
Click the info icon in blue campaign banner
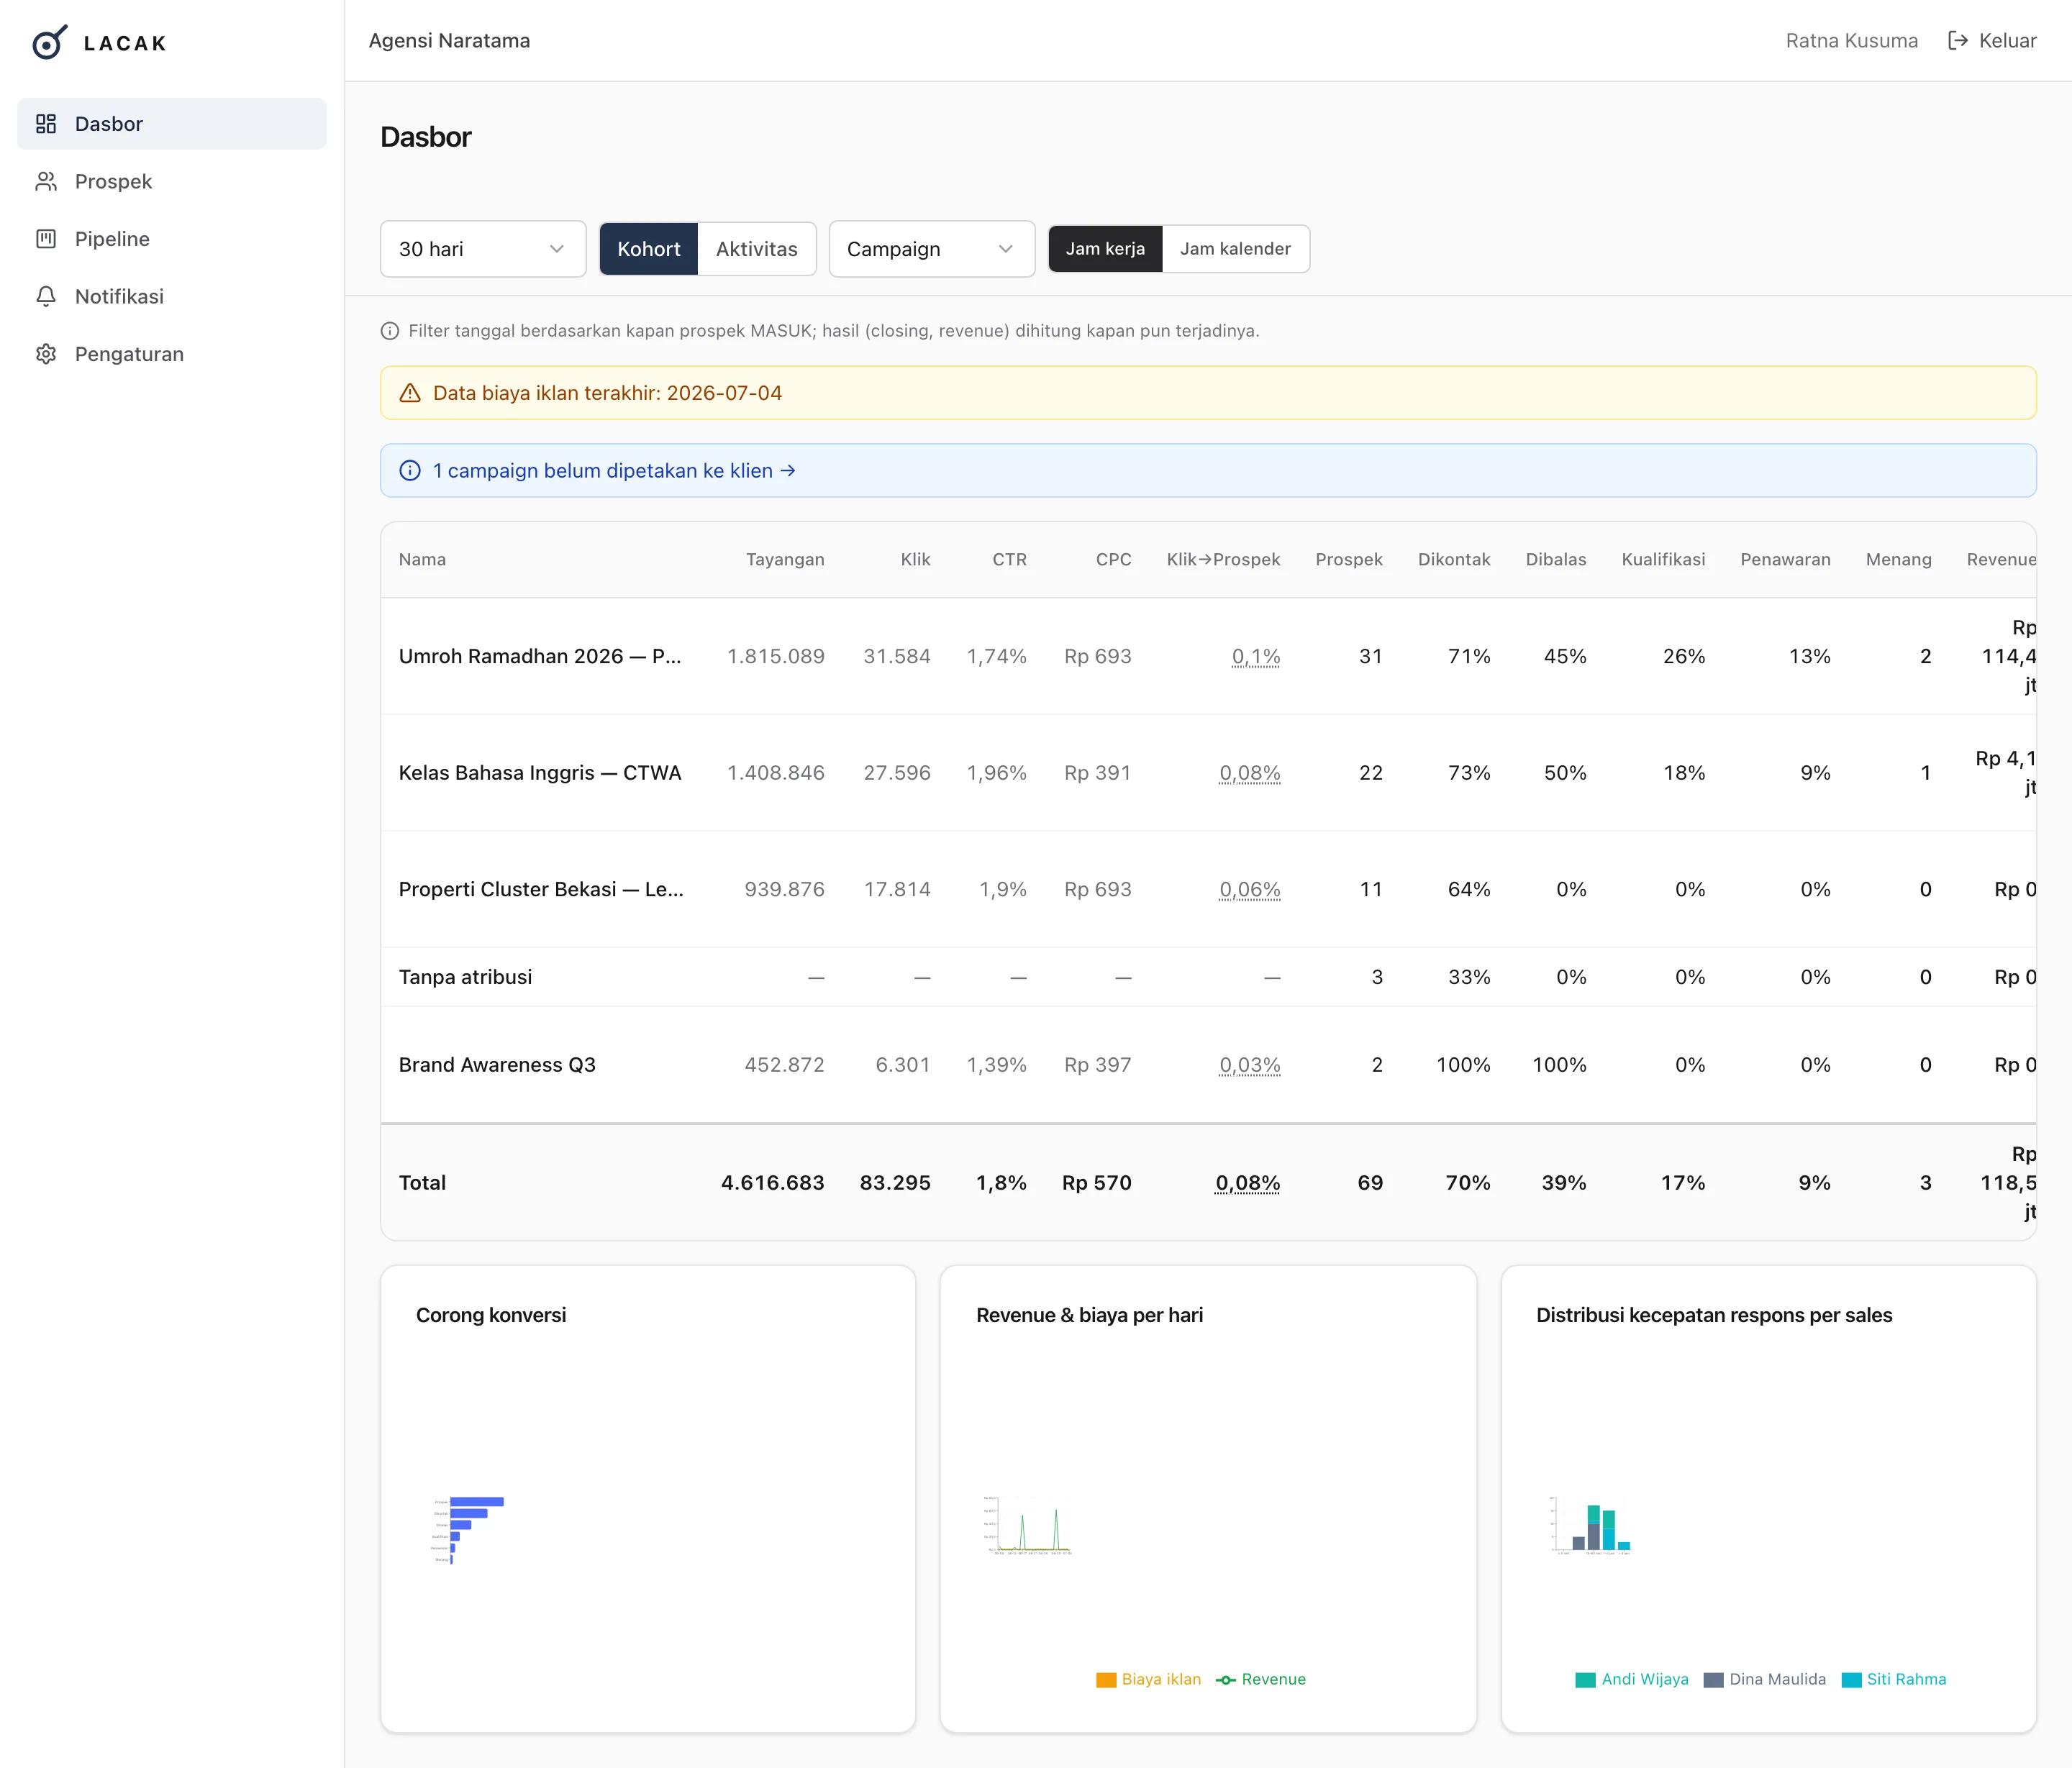410,471
